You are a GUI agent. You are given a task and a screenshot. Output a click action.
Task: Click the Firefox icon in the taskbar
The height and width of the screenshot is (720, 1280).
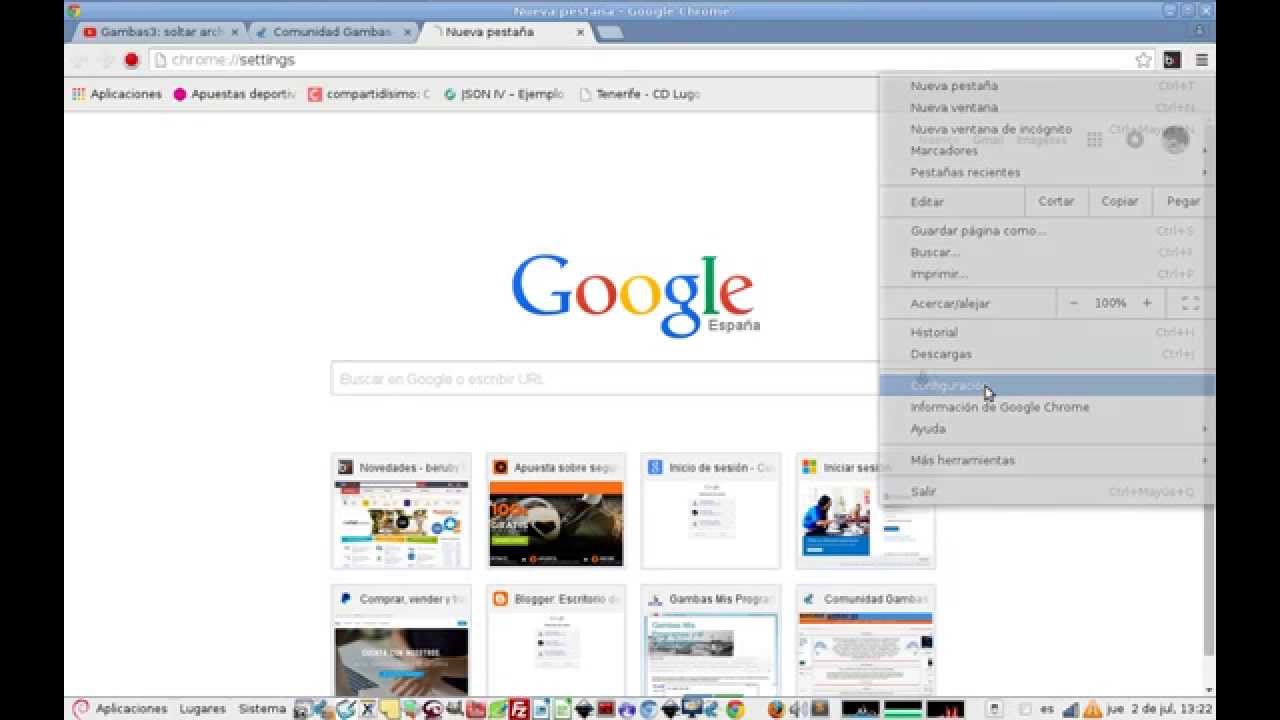click(776, 709)
